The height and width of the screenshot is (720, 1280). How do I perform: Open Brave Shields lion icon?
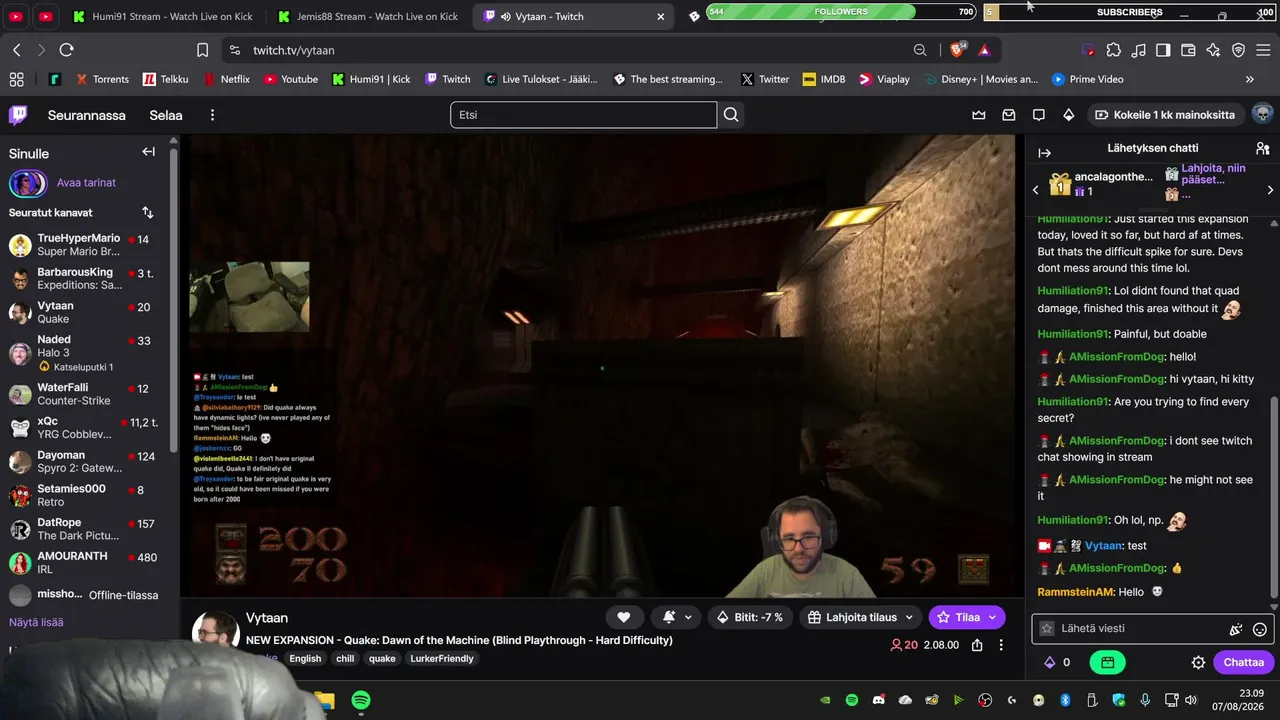(x=958, y=50)
